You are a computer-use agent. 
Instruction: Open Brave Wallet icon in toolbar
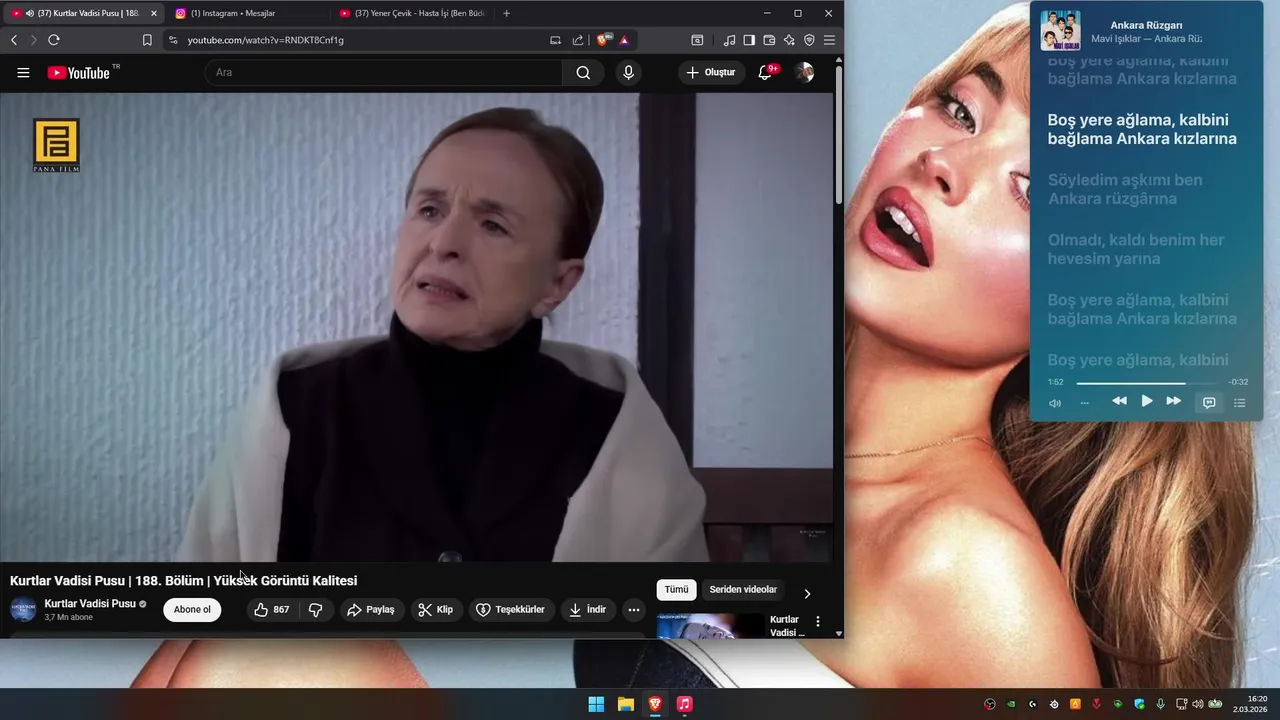pos(769,40)
